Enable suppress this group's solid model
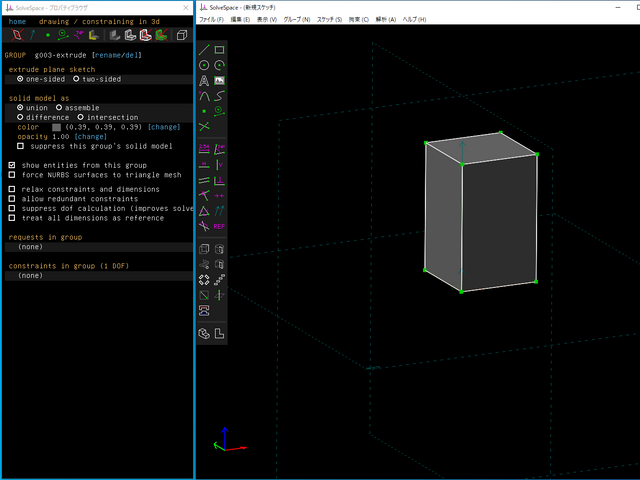This screenshot has height=480, width=640. [x=21, y=146]
